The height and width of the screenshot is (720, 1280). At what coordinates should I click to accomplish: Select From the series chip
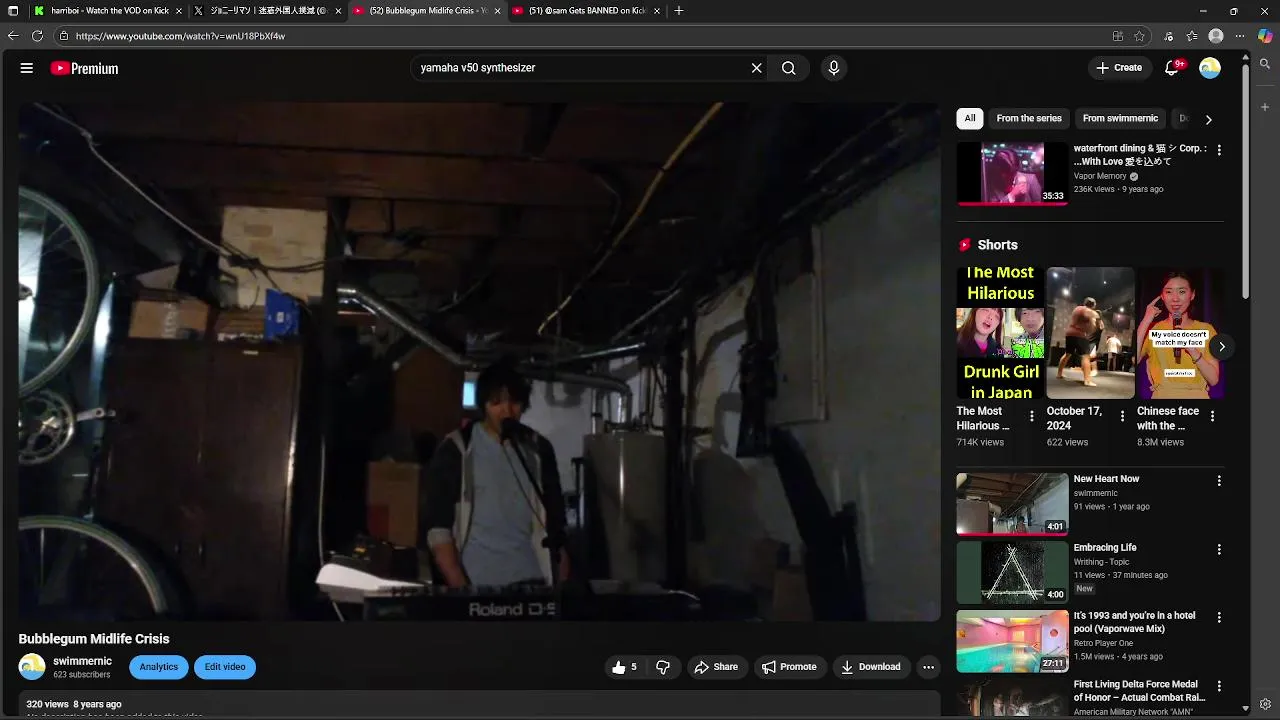[x=1029, y=118]
